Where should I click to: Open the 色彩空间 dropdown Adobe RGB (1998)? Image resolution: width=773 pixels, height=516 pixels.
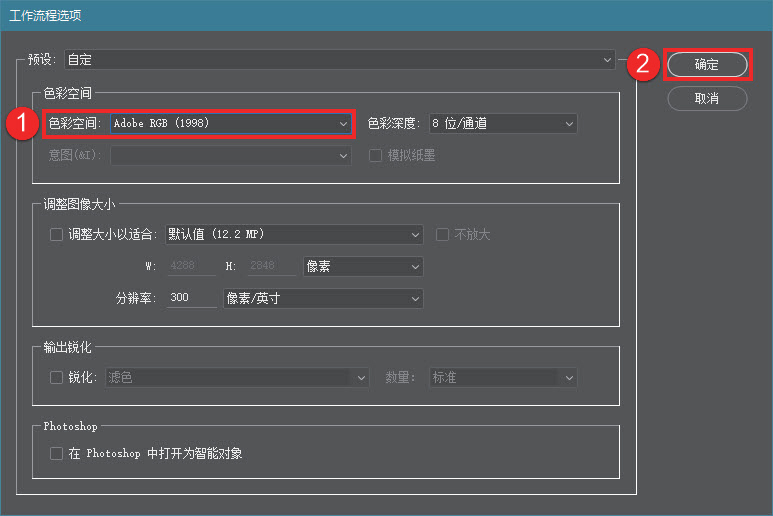click(x=231, y=123)
